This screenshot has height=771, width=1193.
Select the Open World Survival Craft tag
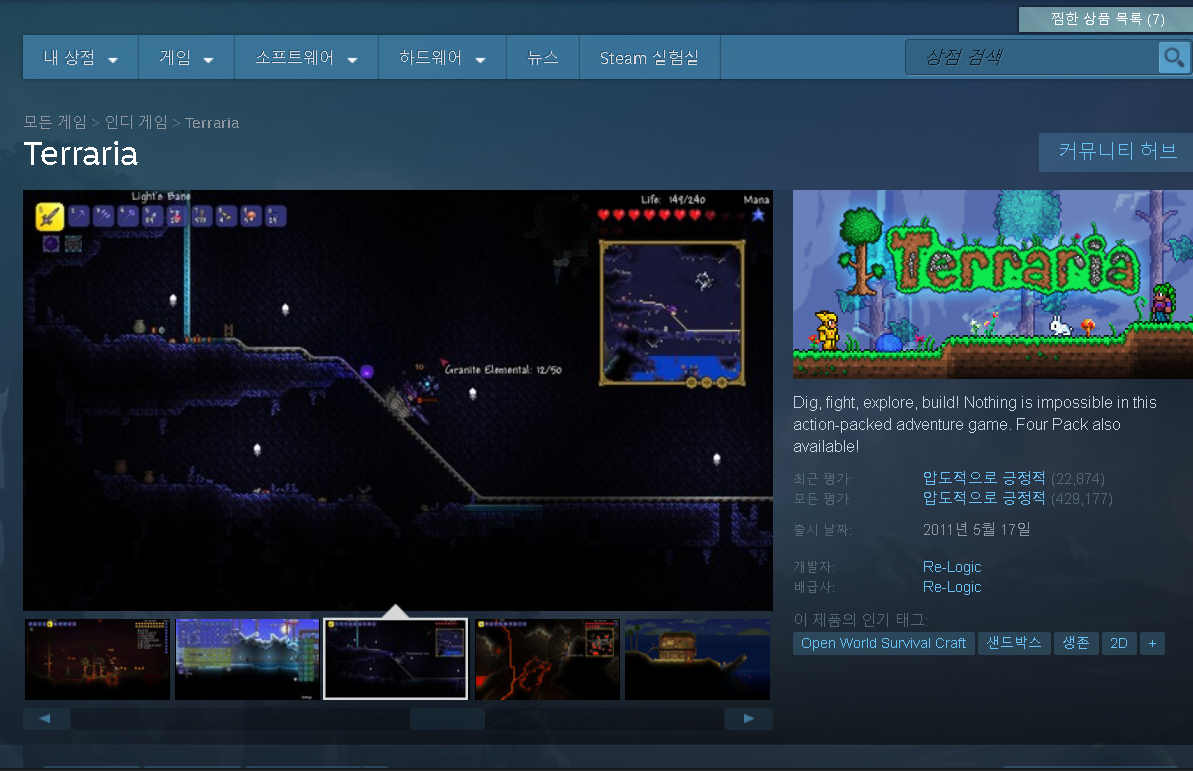tap(883, 643)
